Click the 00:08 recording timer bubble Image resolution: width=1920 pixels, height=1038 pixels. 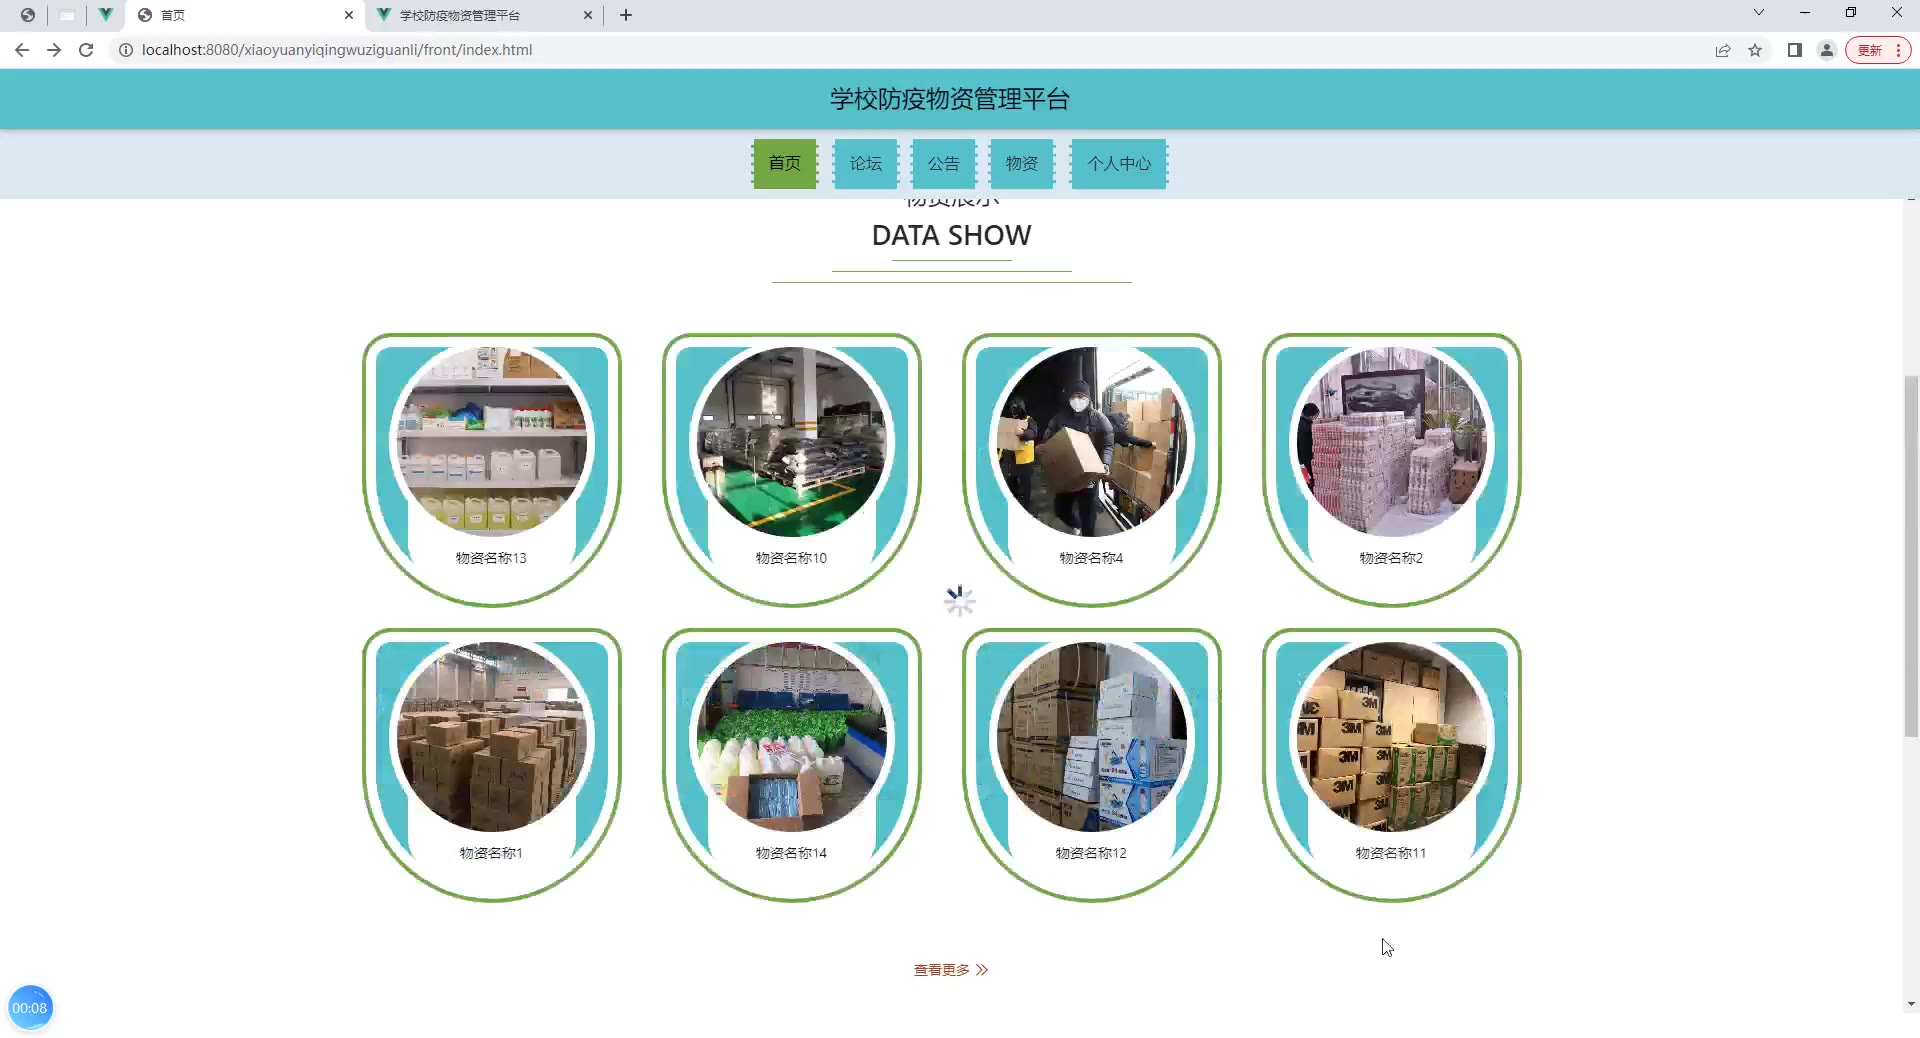30,1008
